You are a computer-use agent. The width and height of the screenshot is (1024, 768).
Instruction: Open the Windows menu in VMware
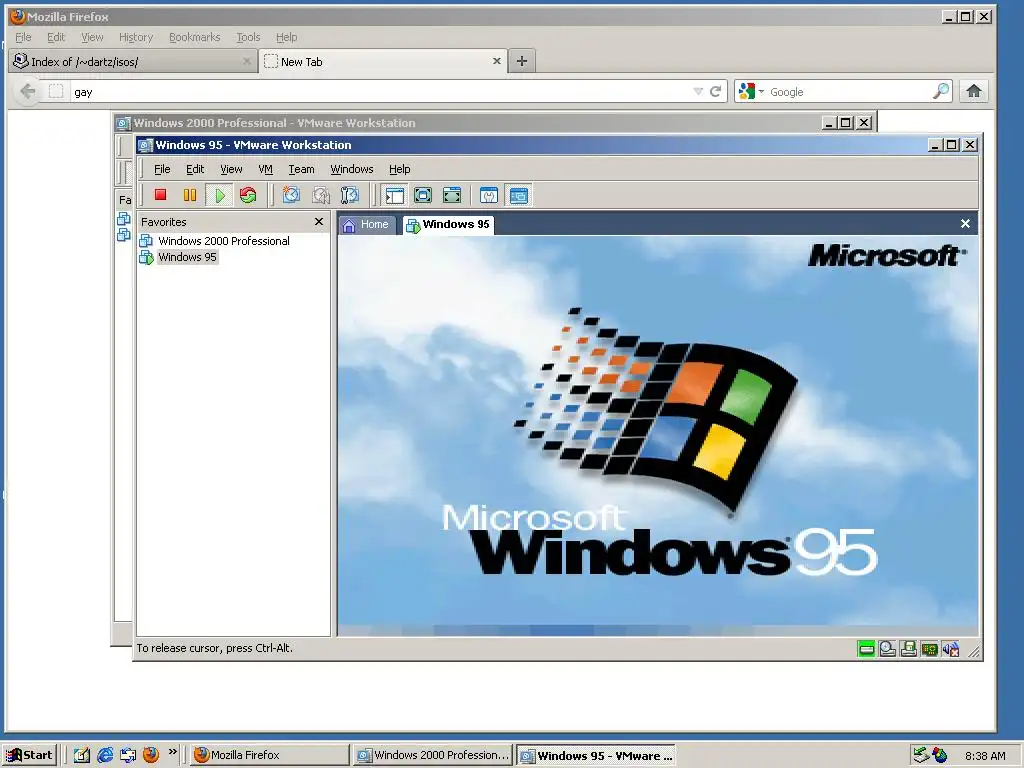[x=351, y=169]
